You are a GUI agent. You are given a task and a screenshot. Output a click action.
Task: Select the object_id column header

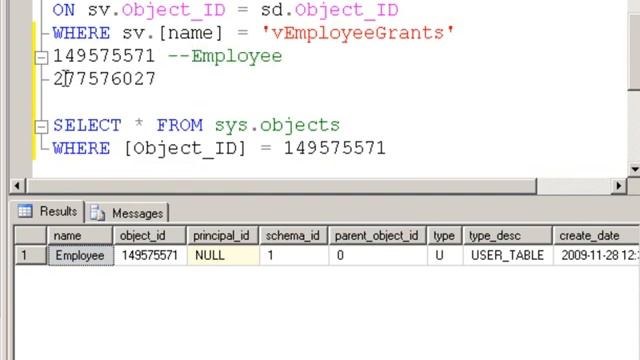point(150,236)
